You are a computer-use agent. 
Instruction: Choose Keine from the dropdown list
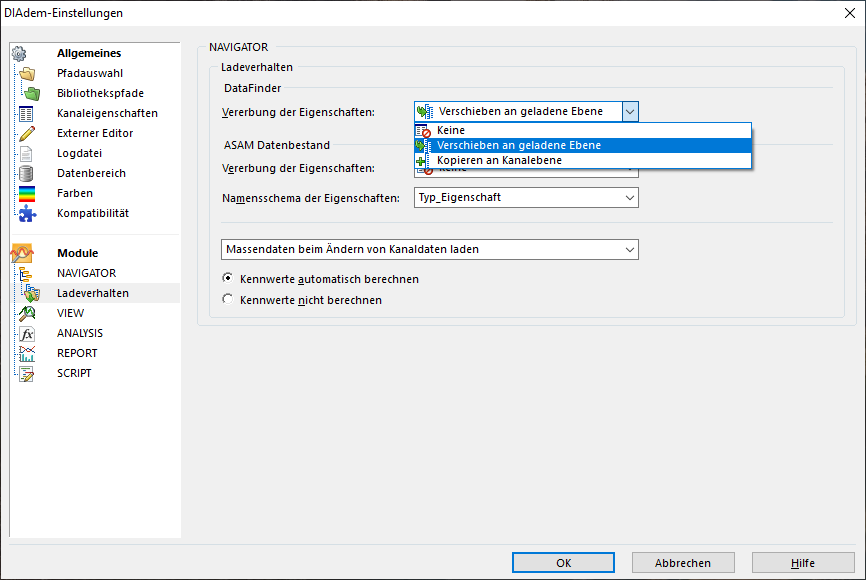tap(451, 130)
